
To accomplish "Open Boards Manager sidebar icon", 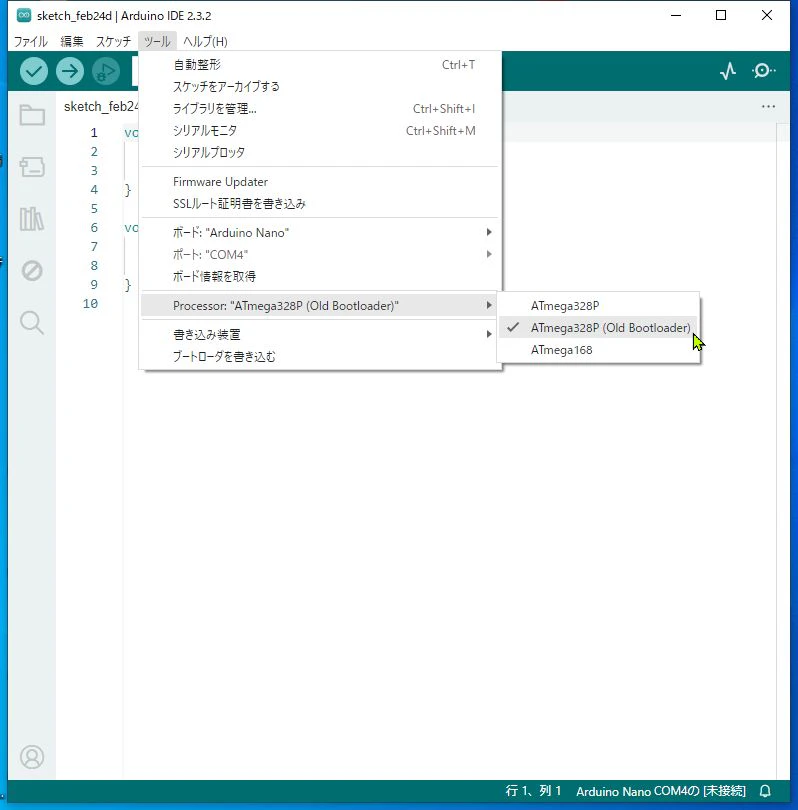I will pyautogui.click(x=32, y=167).
